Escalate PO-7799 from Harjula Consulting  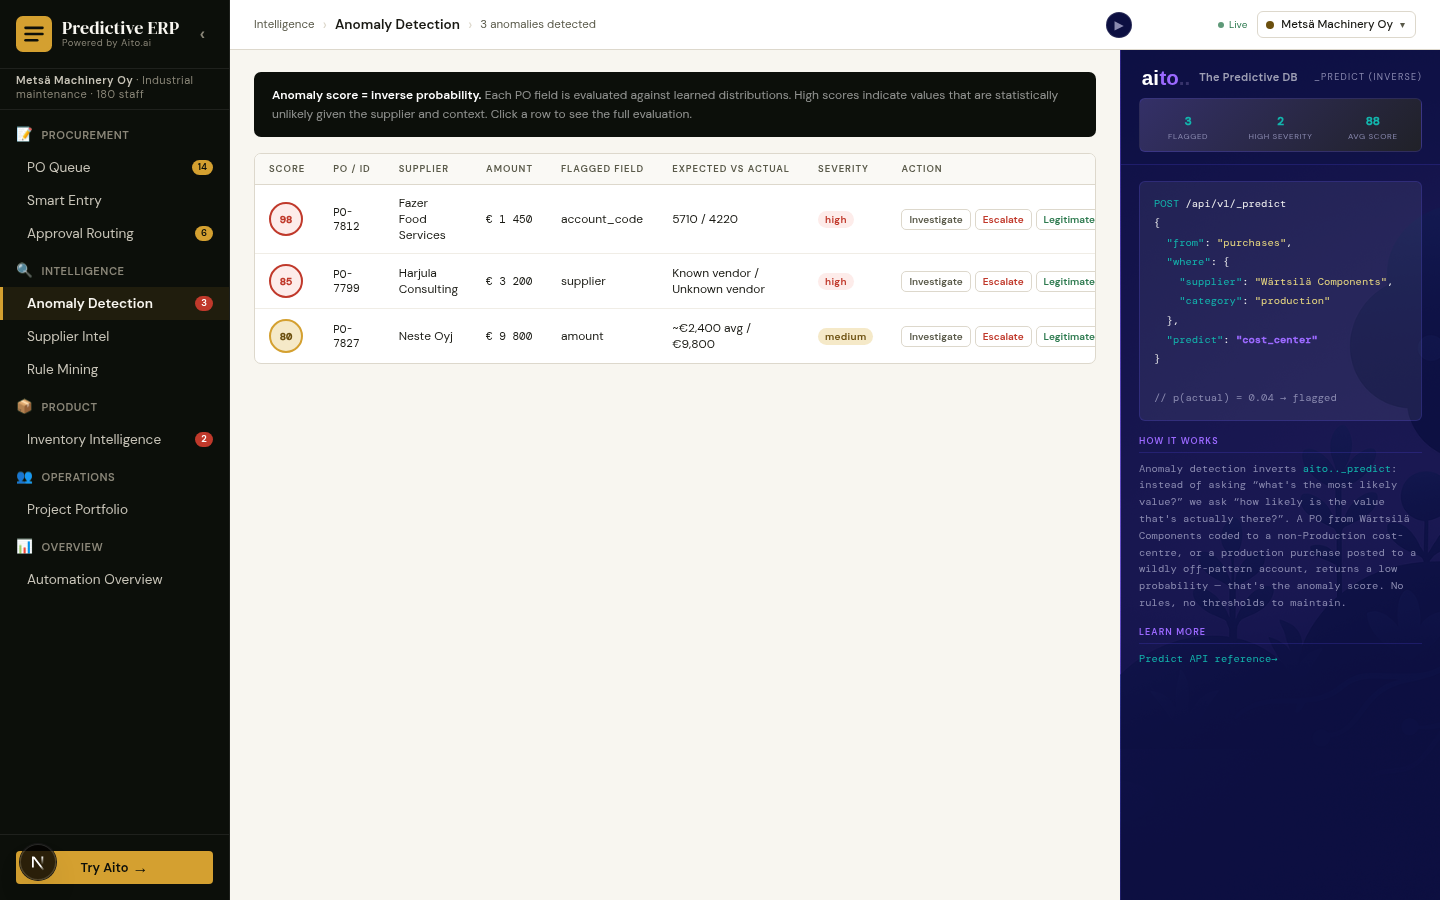(1003, 281)
